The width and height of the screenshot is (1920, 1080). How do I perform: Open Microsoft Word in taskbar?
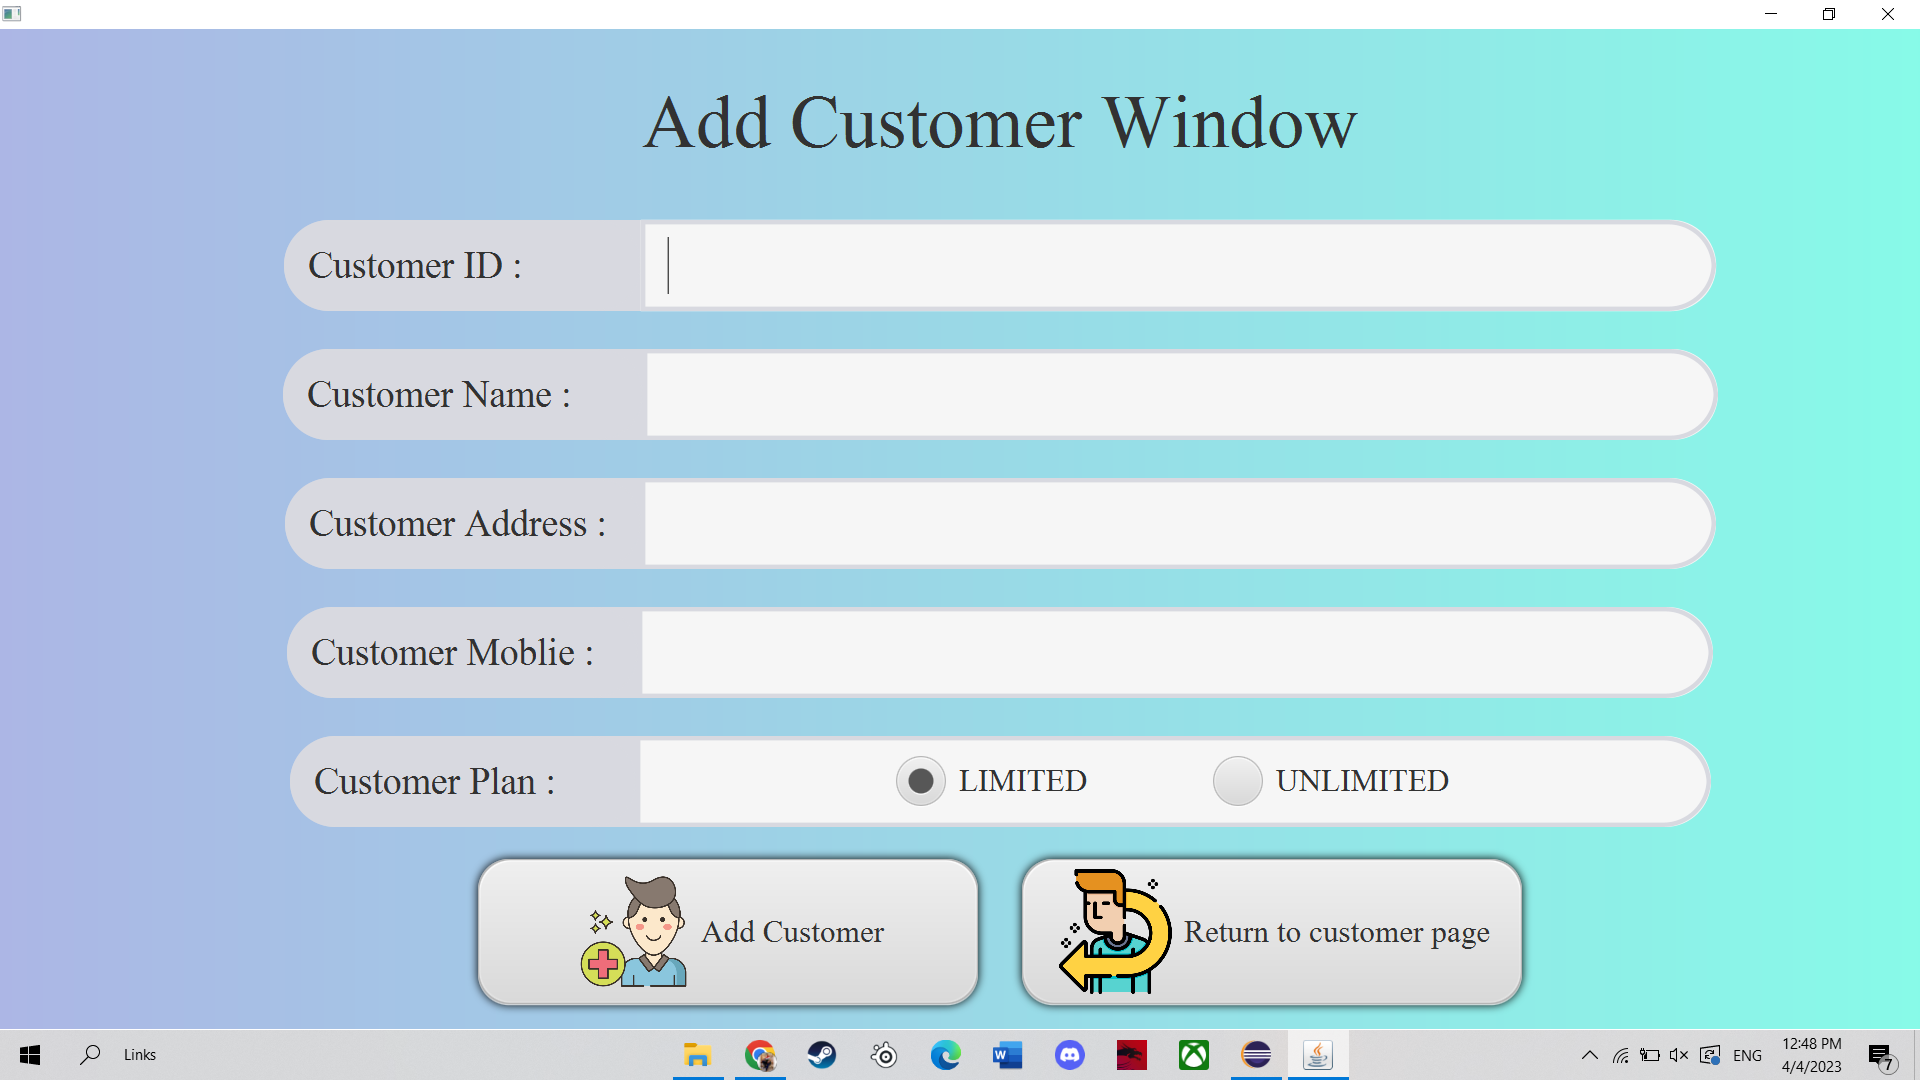tap(1007, 1055)
